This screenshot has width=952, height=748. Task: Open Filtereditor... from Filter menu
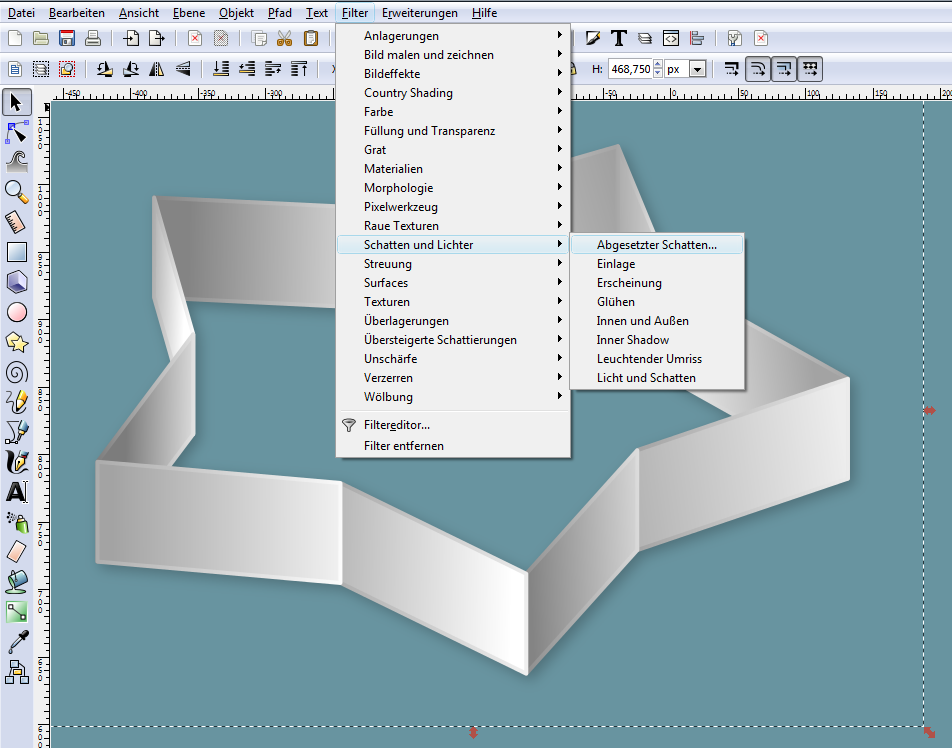396,425
